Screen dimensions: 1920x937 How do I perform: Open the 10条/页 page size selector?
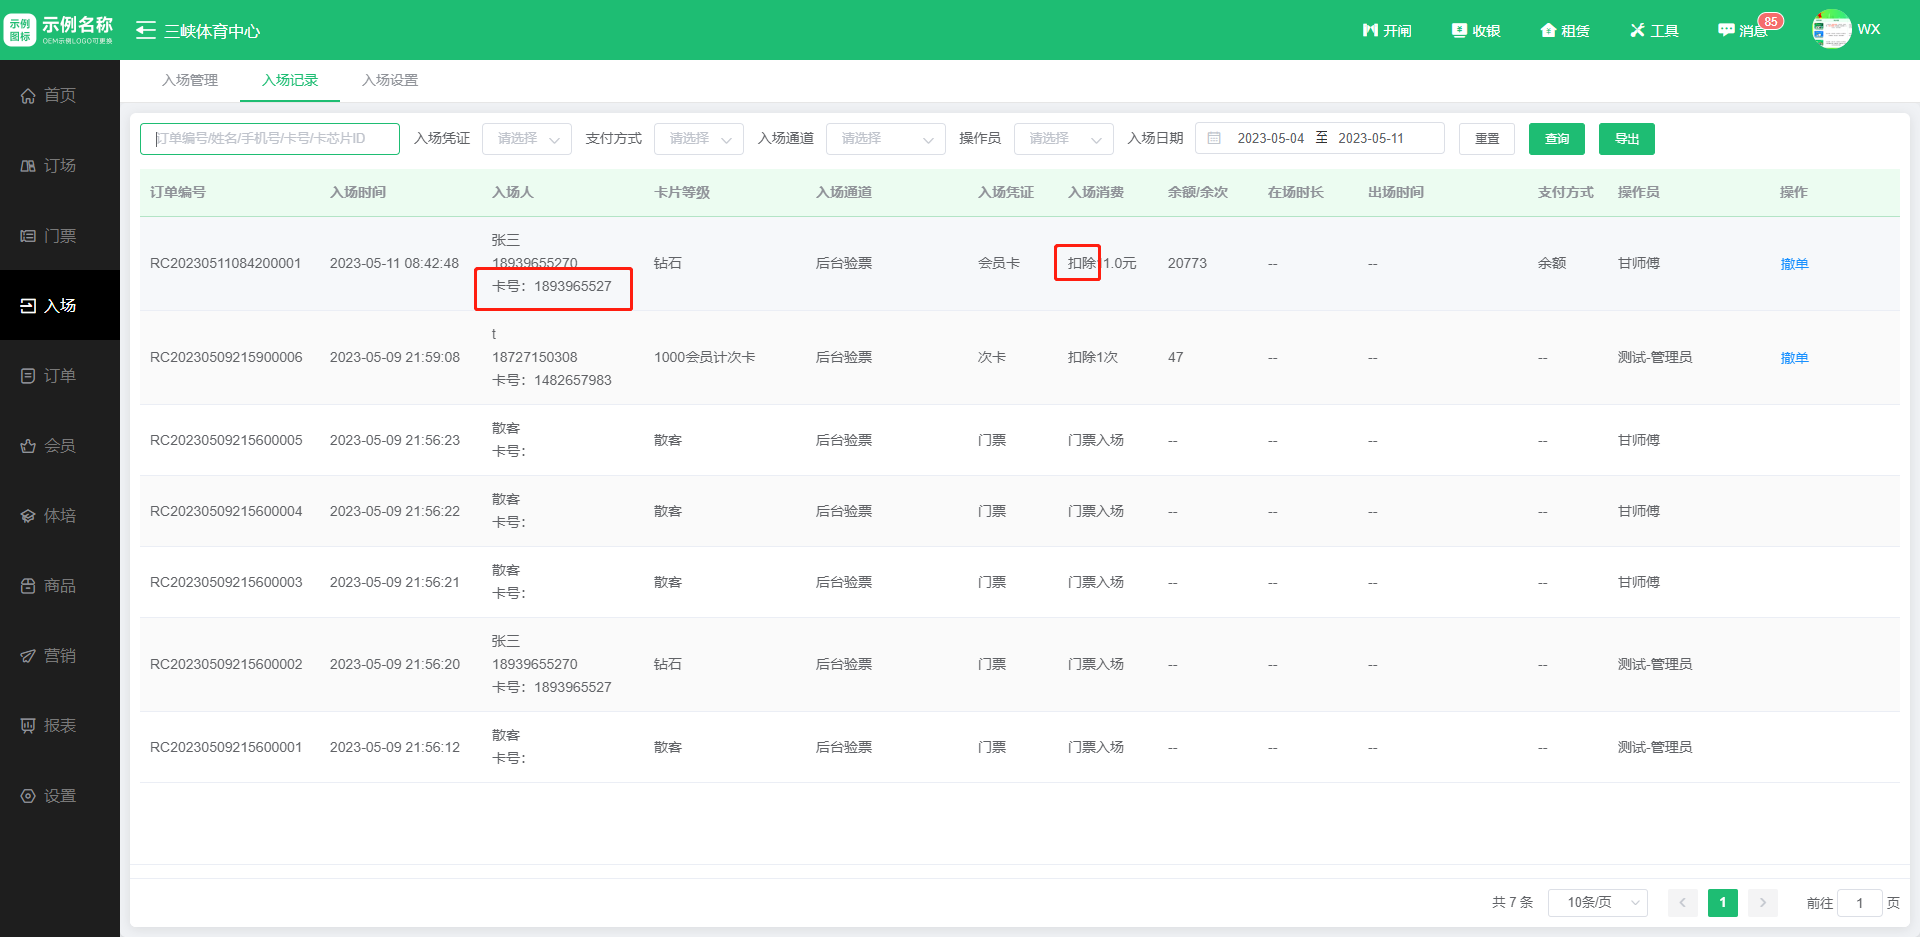(1597, 902)
